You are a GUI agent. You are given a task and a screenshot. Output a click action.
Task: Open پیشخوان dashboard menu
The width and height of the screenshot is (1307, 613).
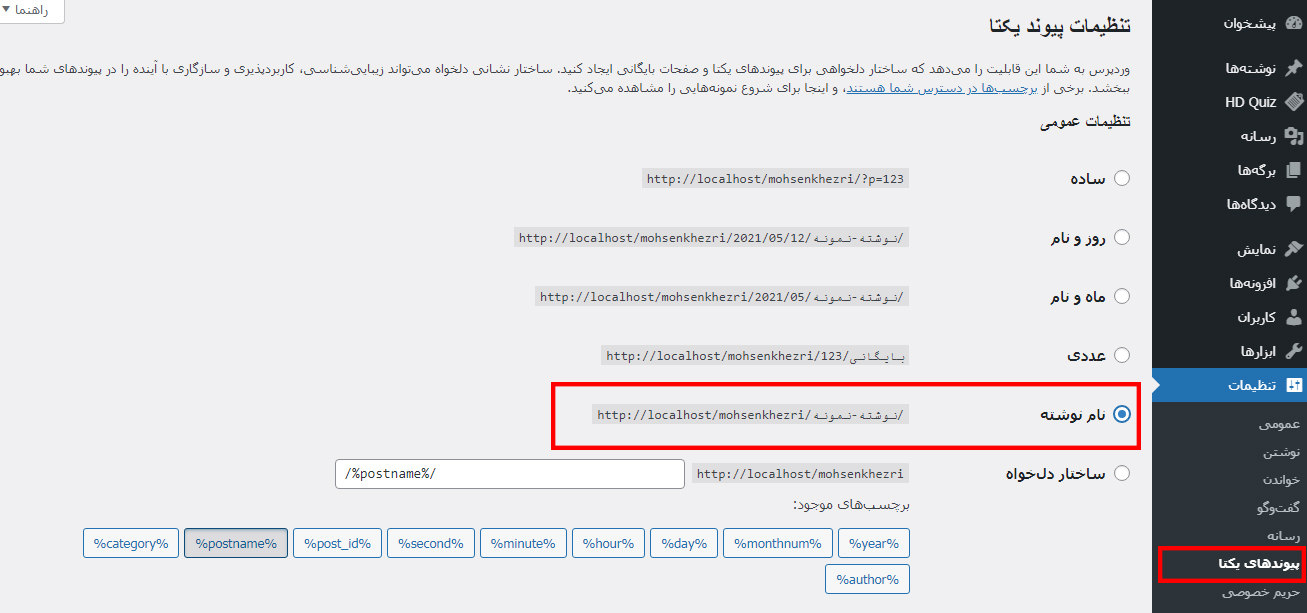1229,22
